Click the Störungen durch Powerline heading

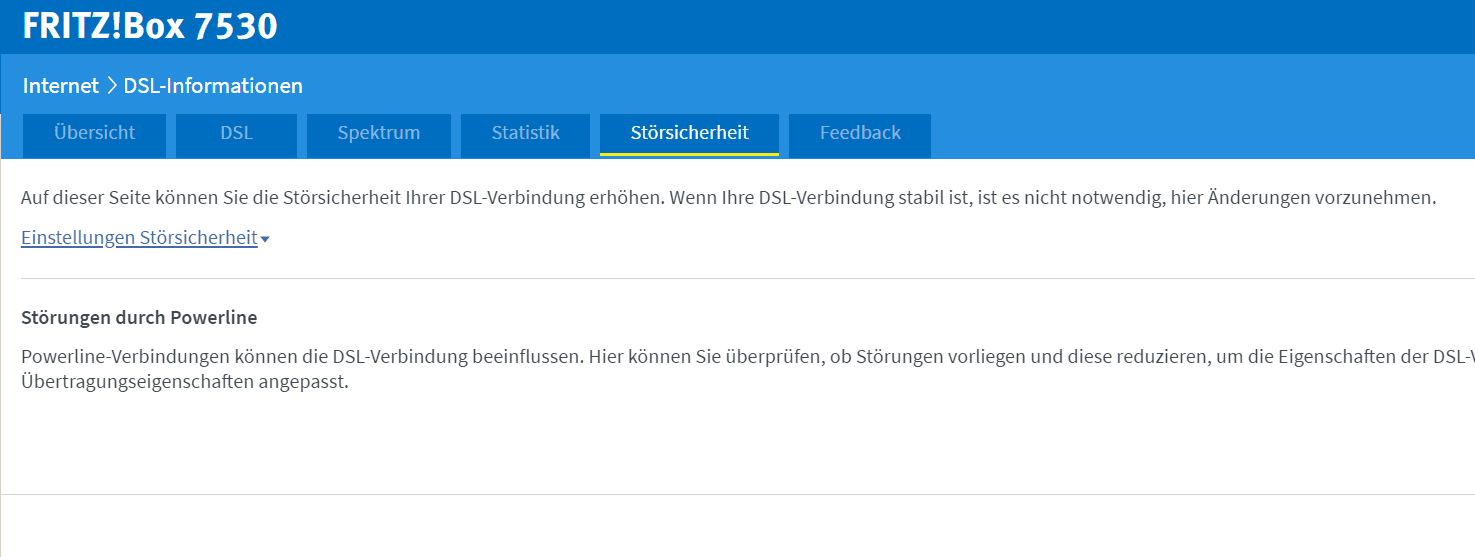139,318
